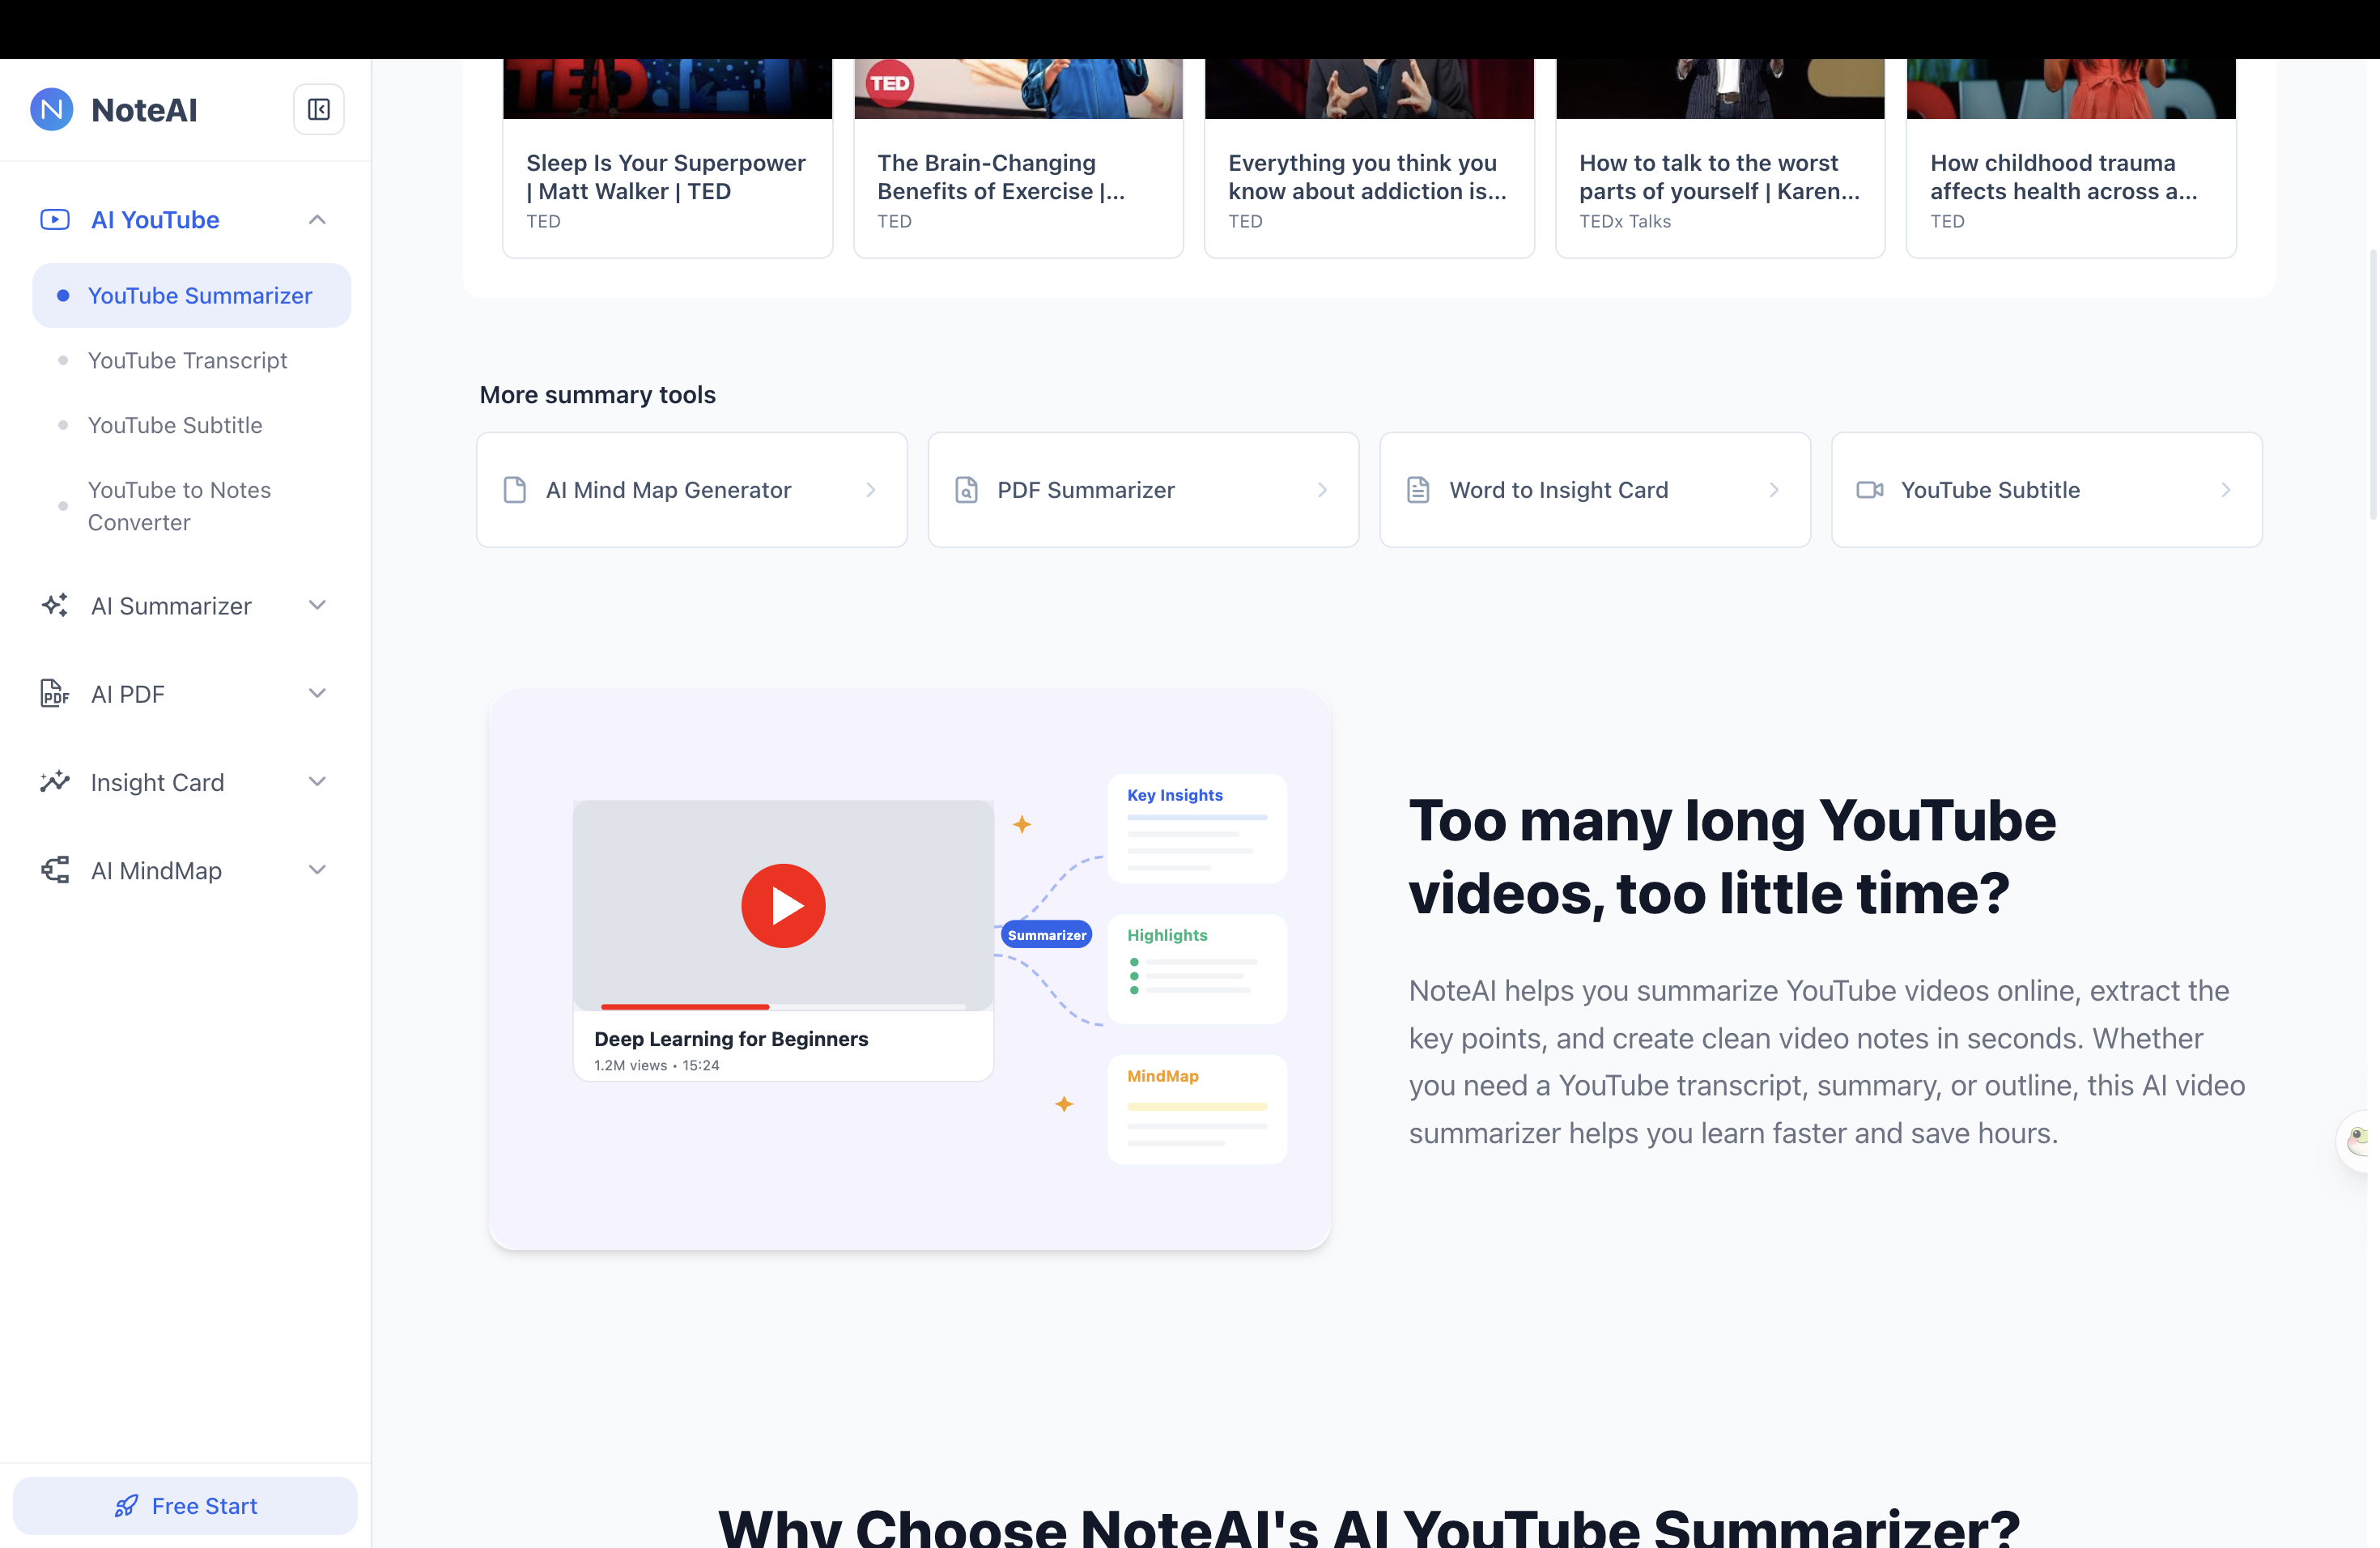Image resolution: width=2380 pixels, height=1548 pixels.
Task: Collapse the sidebar with panel icon
Action: tap(319, 109)
